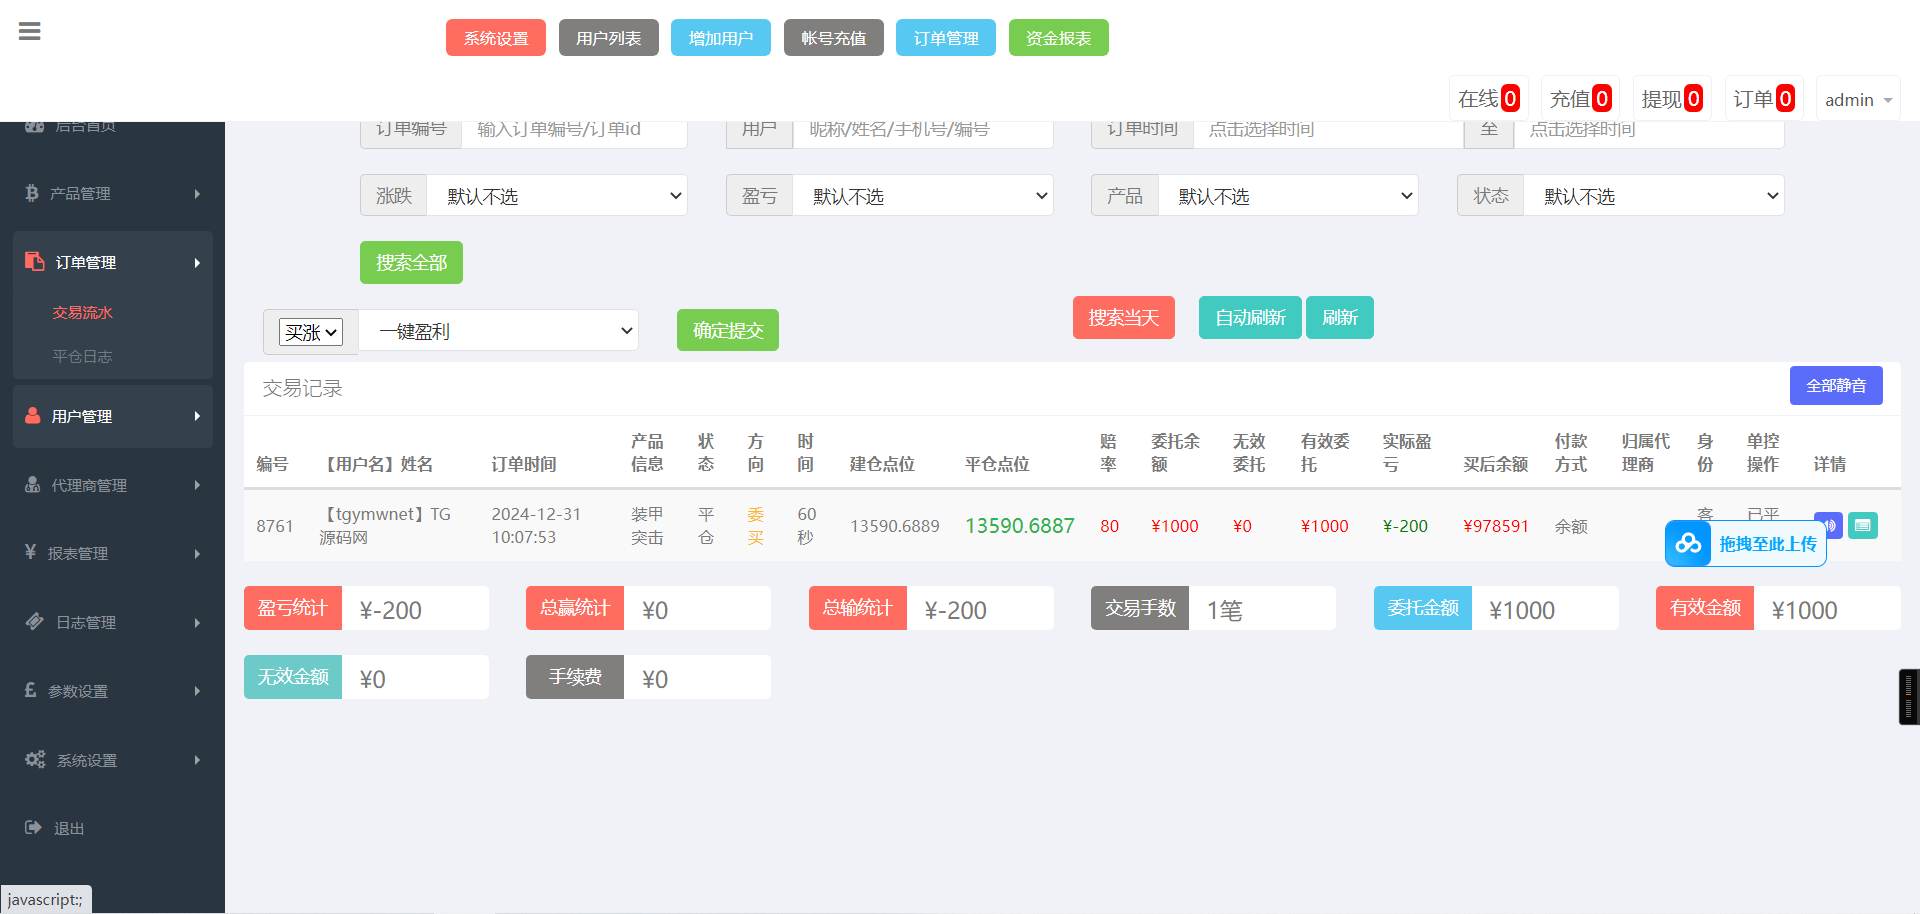Go to 资金报表 in top navigation
Viewport: 1920px width, 914px height.
(x=1058, y=38)
